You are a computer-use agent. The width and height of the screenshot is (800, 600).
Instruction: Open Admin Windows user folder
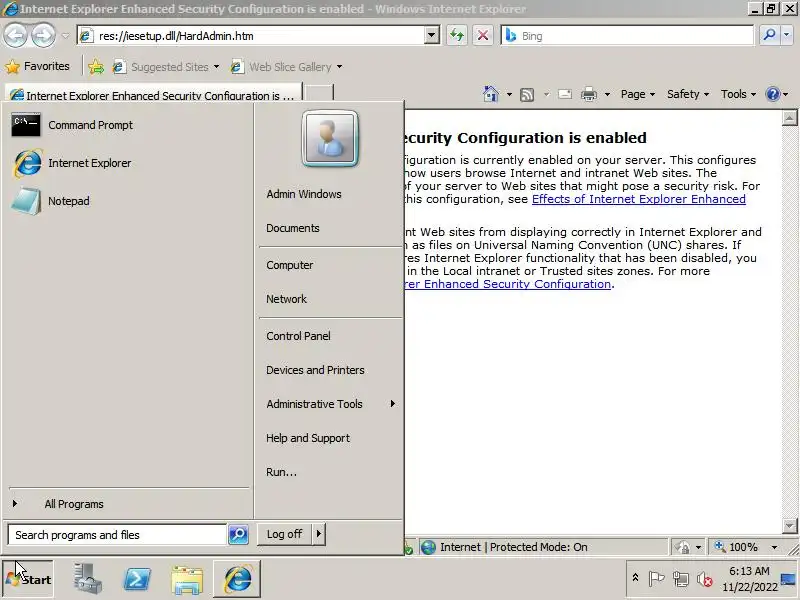point(304,194)
